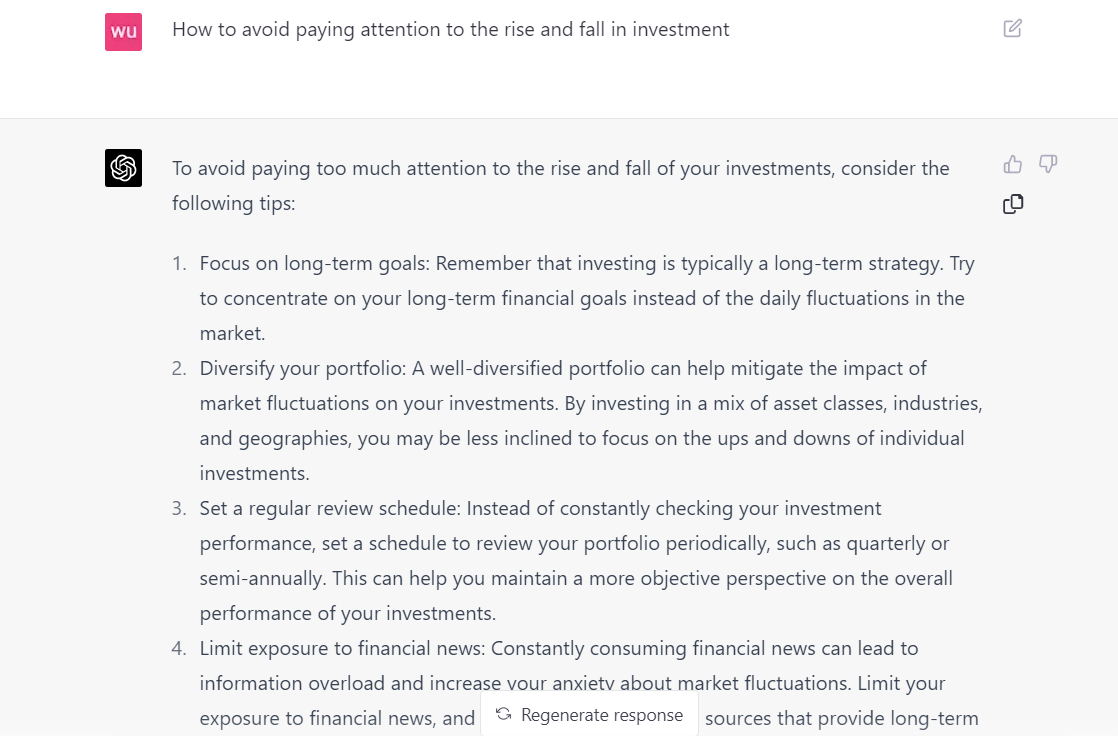Click the circular arrows regenerate icon
This screenshot has height=736, width=1118.
coord(504,714)
